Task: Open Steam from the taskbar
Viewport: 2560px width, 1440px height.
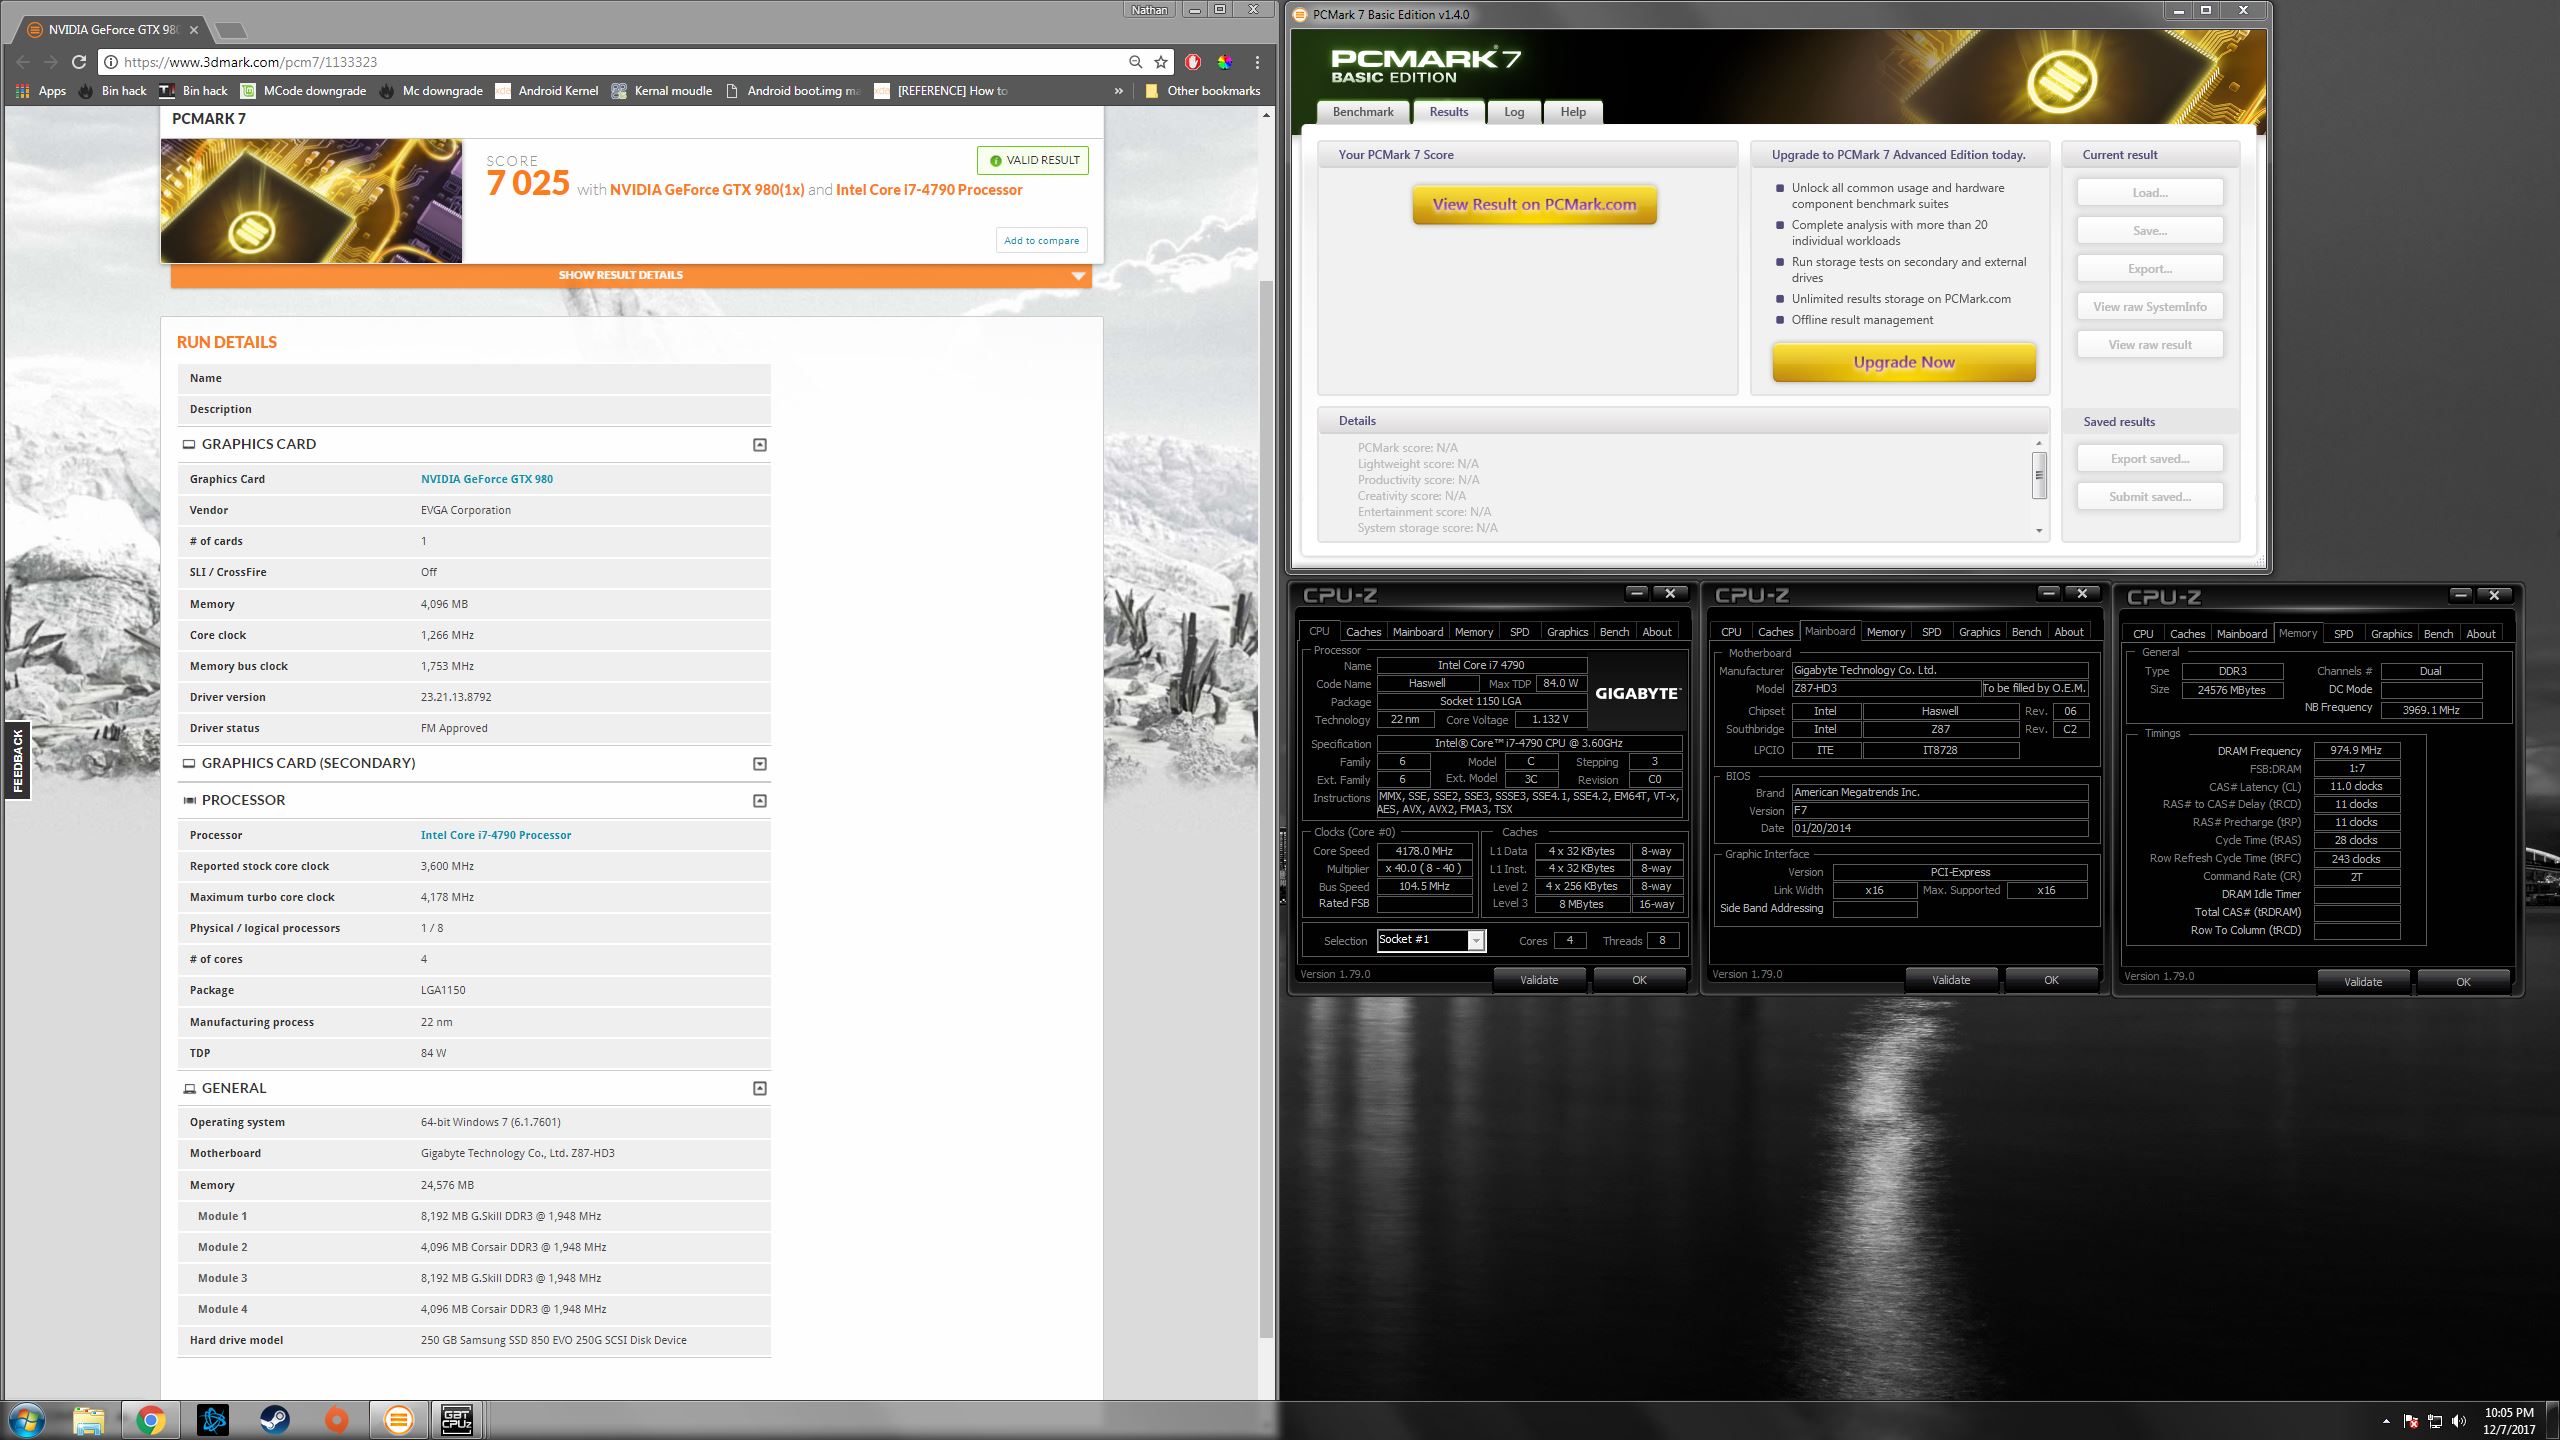Action: click(x=274, y=1419)
